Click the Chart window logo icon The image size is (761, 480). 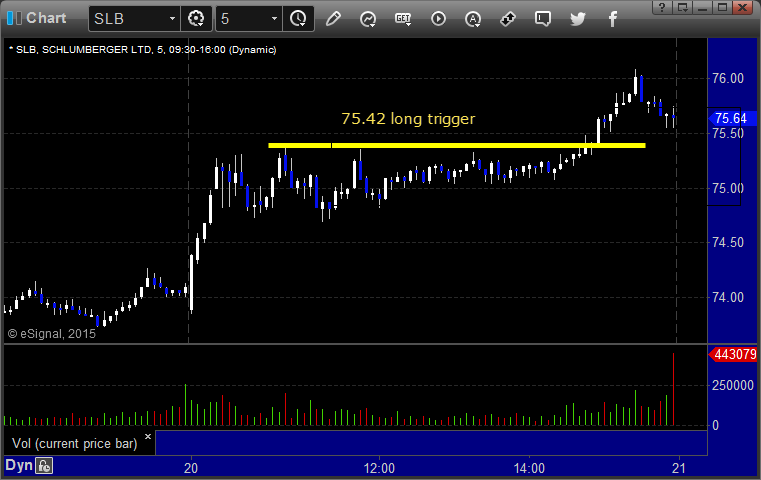click(x=15, y=18)
